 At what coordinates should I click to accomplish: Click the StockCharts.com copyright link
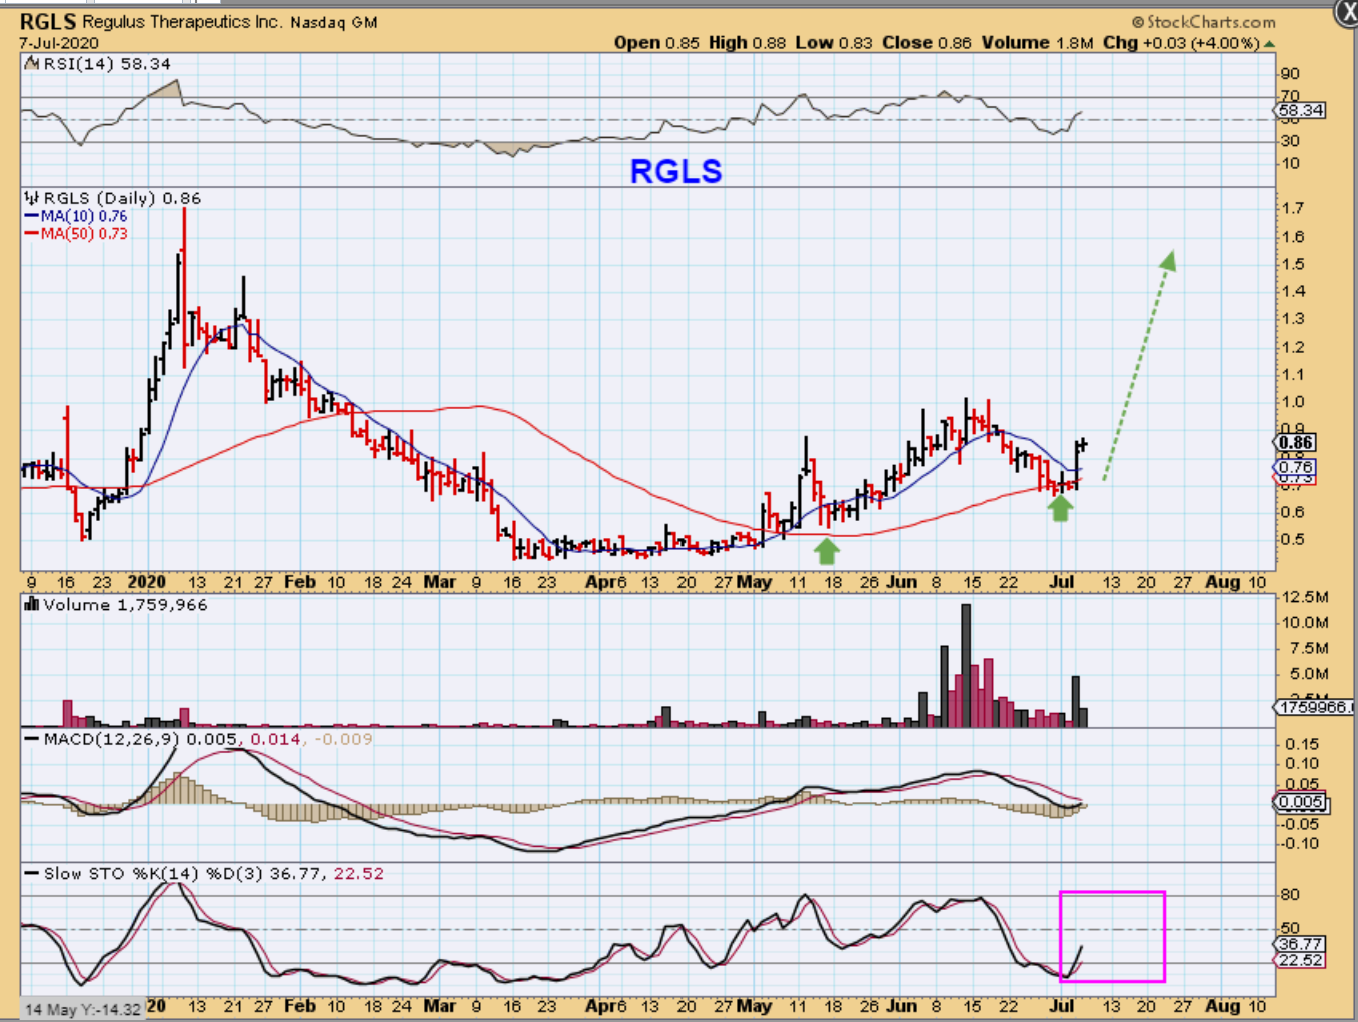click(x=1204, y=21)
